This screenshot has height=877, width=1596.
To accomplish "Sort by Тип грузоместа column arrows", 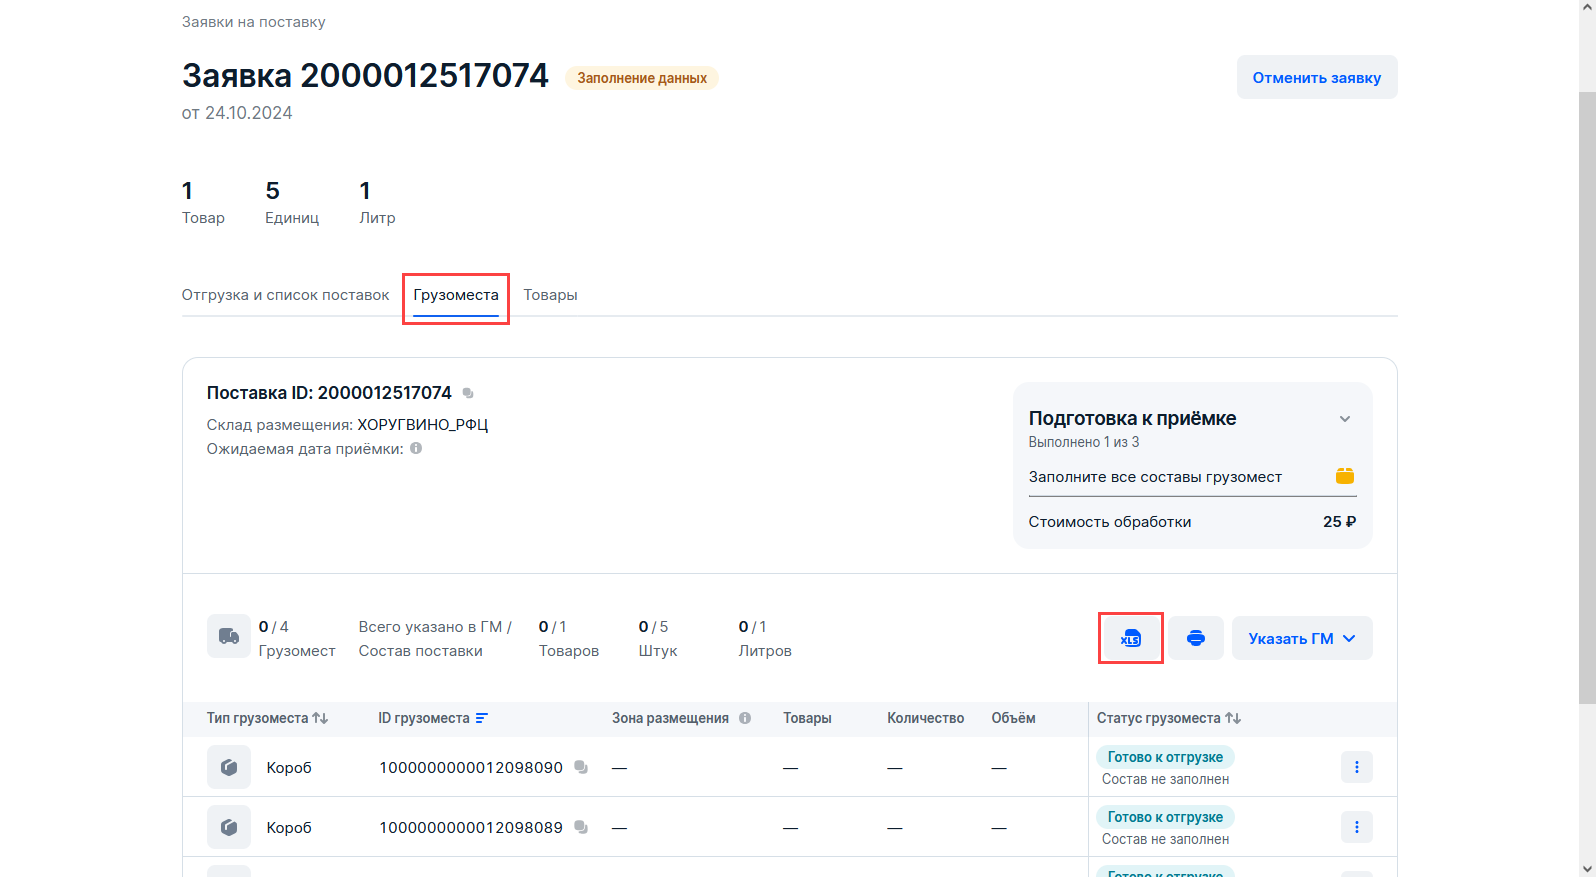I will tap(320, 718).
